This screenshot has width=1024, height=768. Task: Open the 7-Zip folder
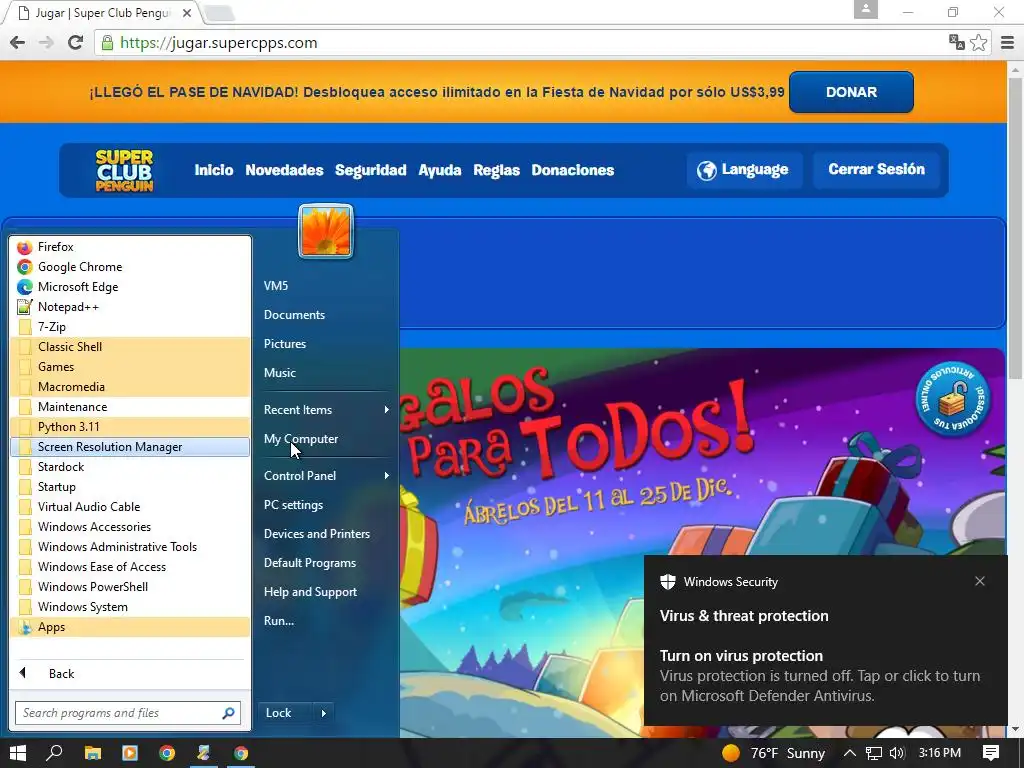[x=130, y=327]
